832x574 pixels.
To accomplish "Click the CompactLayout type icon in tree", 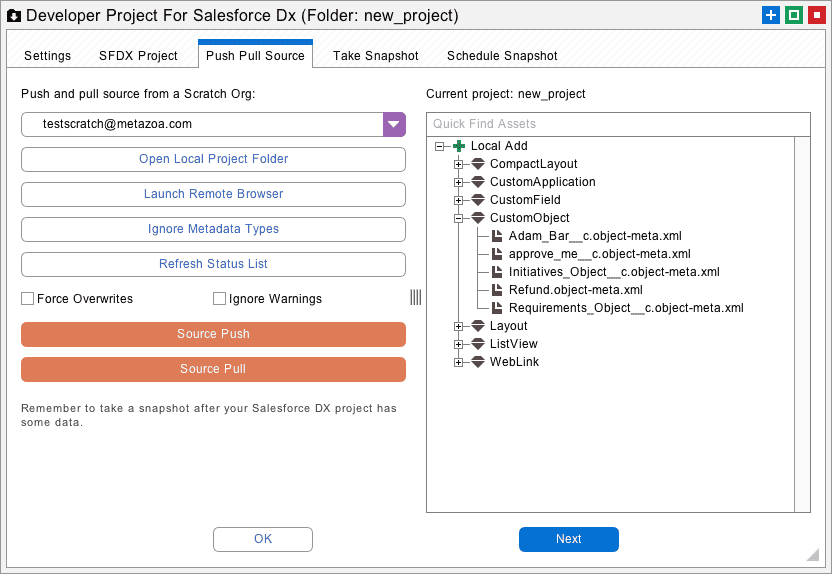I will tap(478, 164).
